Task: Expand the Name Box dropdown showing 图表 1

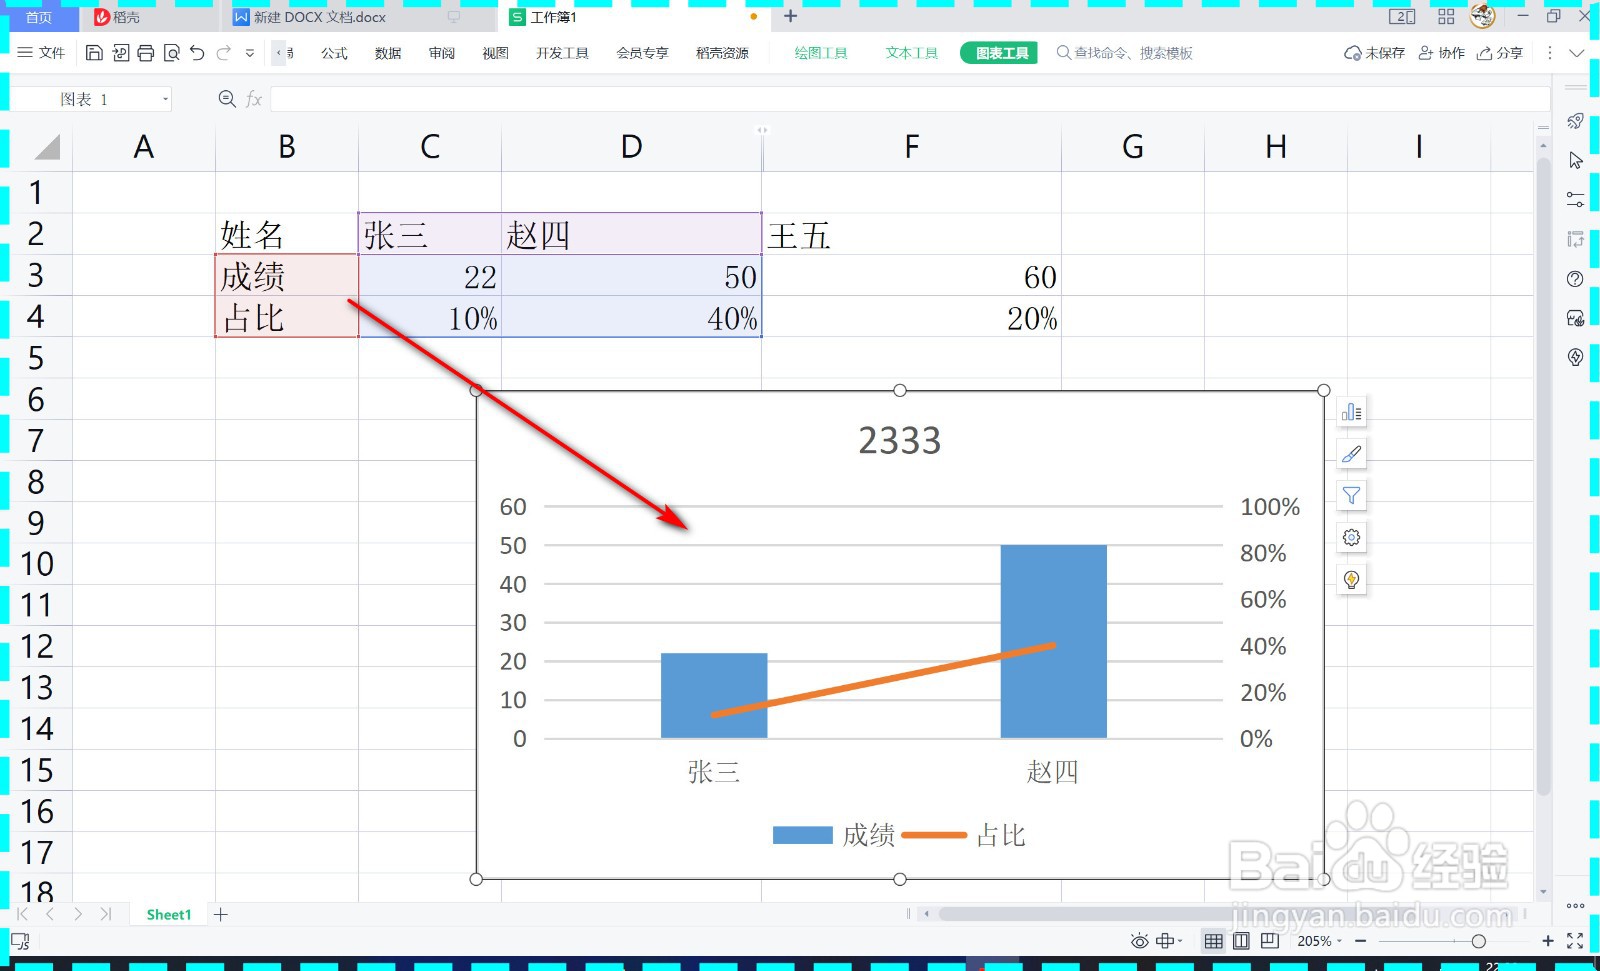Action: [165, 98]
